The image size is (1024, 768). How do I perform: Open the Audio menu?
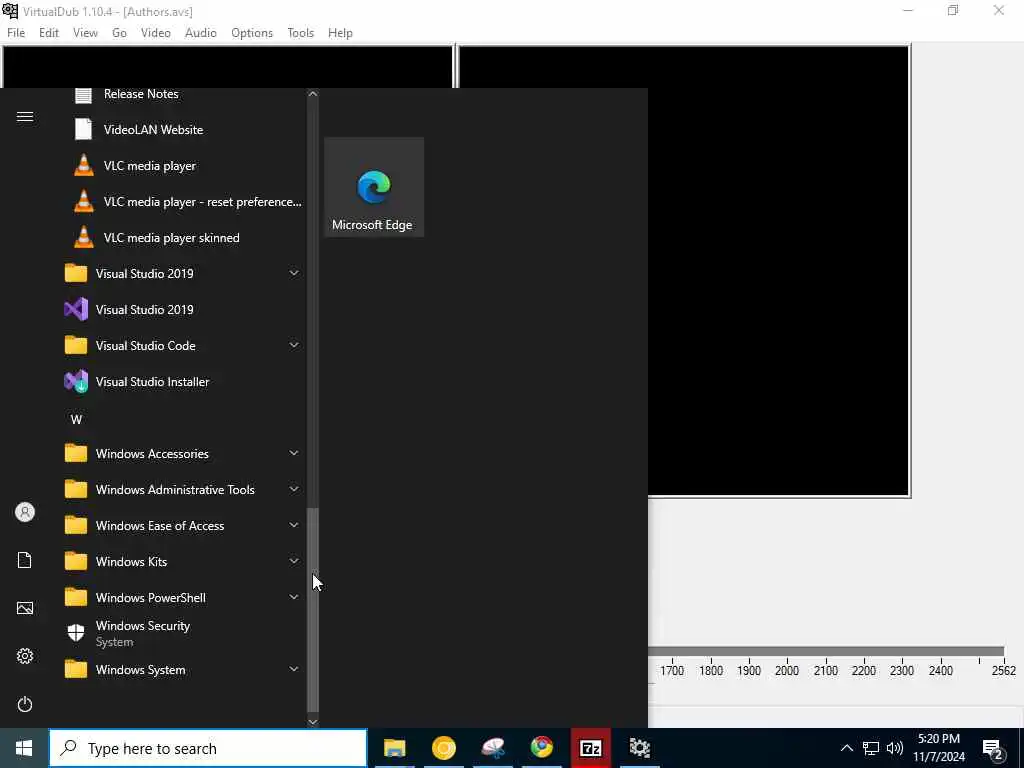point(200,33)
